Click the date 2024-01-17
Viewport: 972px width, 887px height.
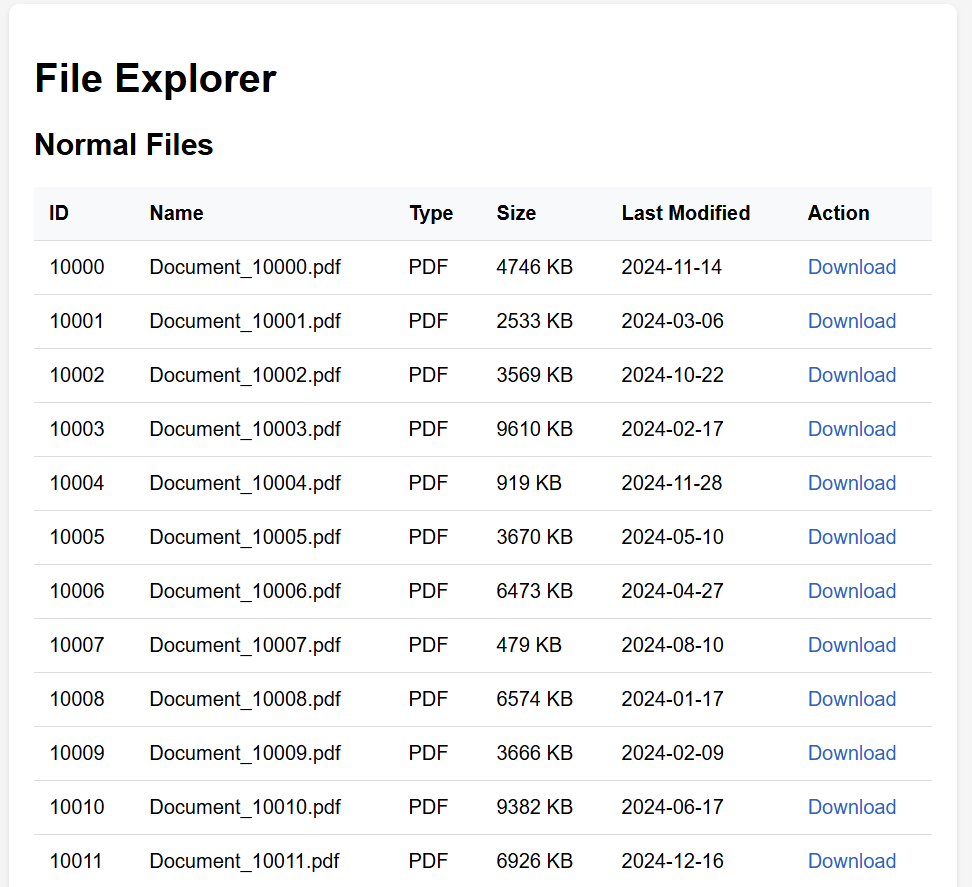673,699
